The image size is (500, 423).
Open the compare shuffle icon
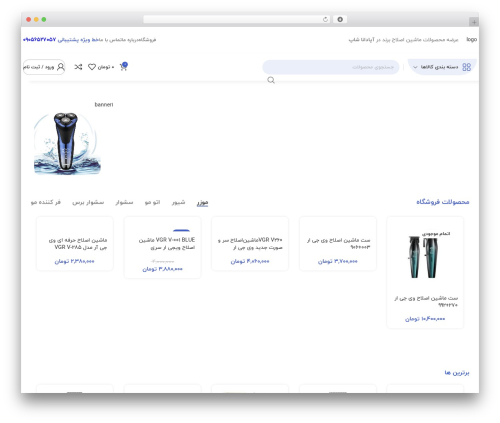pyautogui.click(x=78, y=67)
